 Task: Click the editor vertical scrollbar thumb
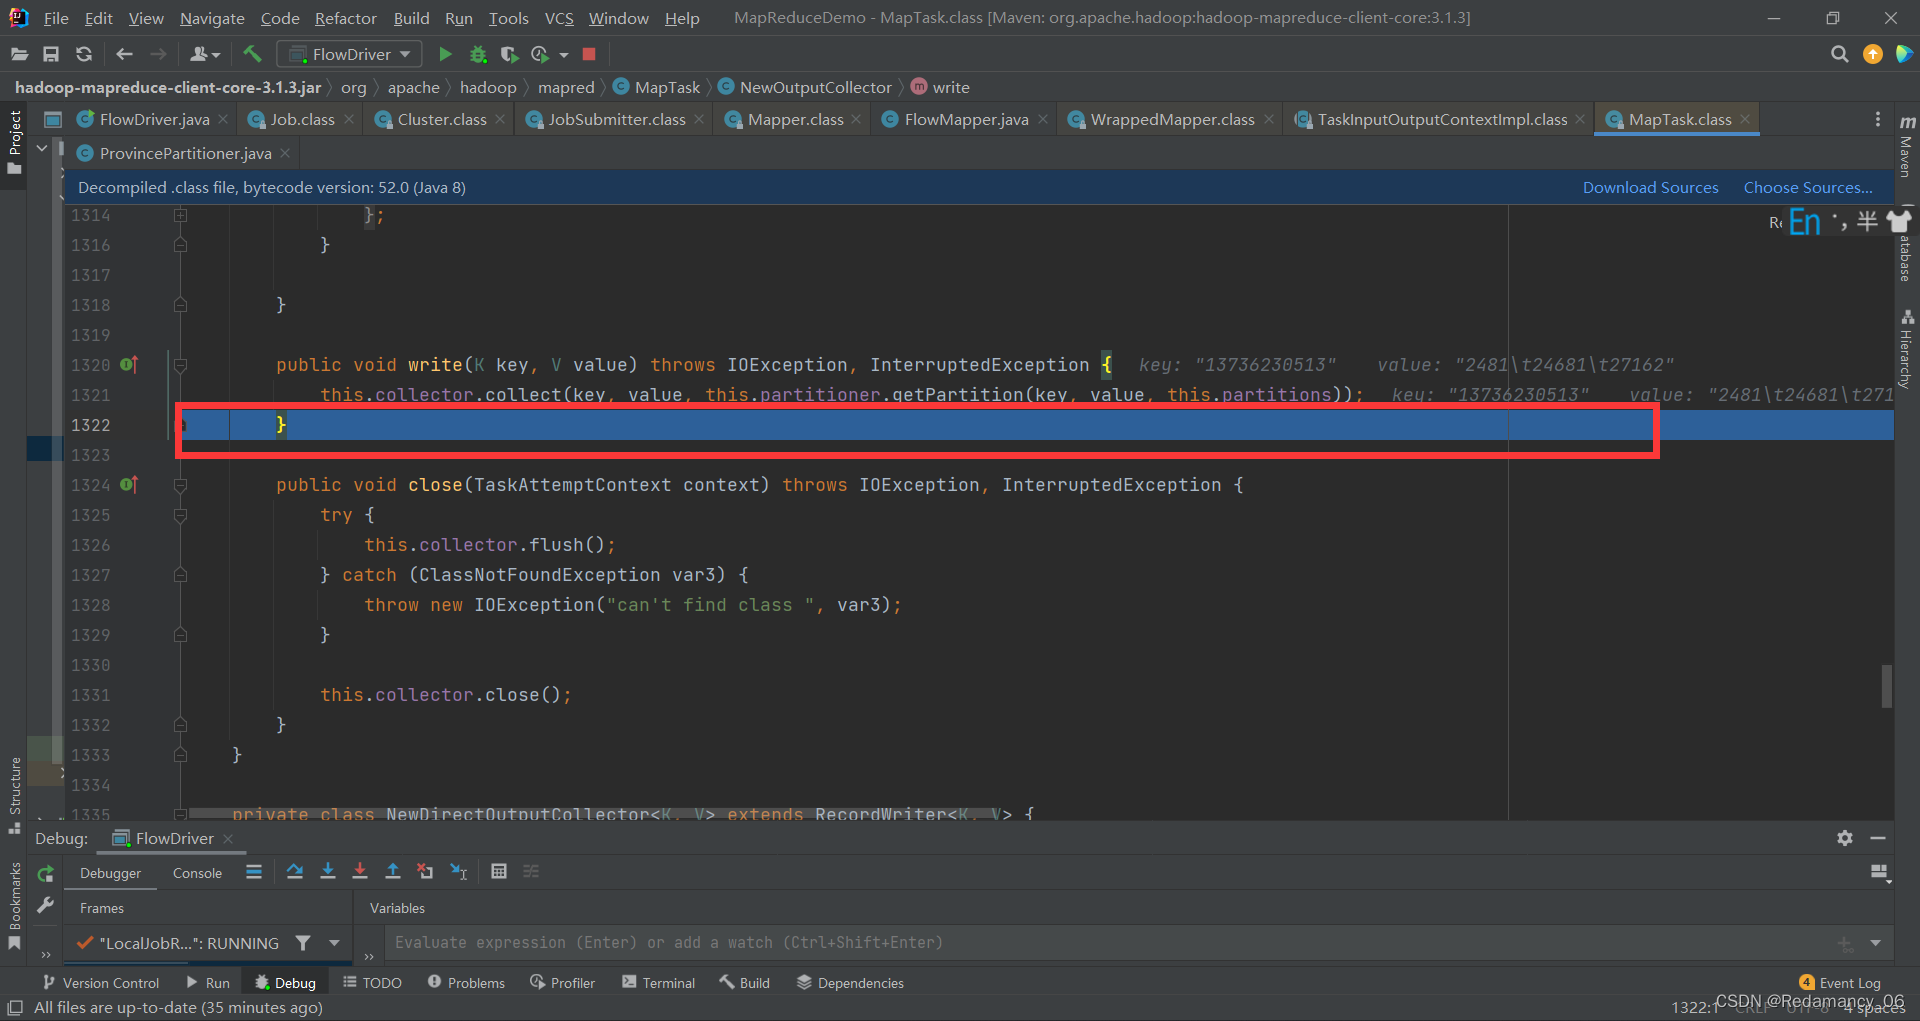coord(1886,686)
